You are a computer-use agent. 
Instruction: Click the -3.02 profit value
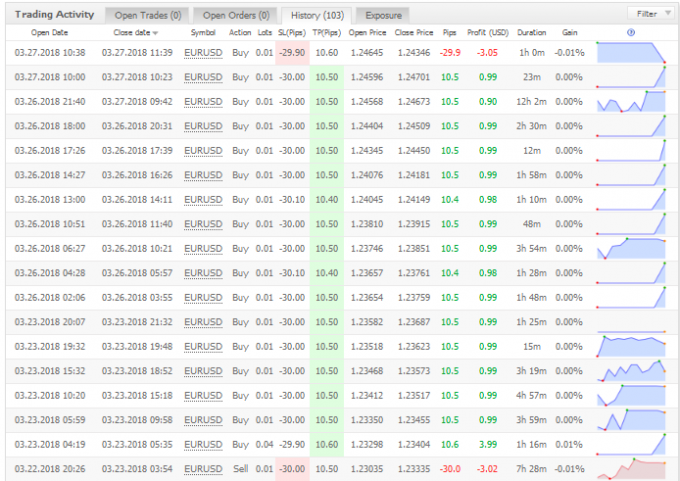(487, 469)
